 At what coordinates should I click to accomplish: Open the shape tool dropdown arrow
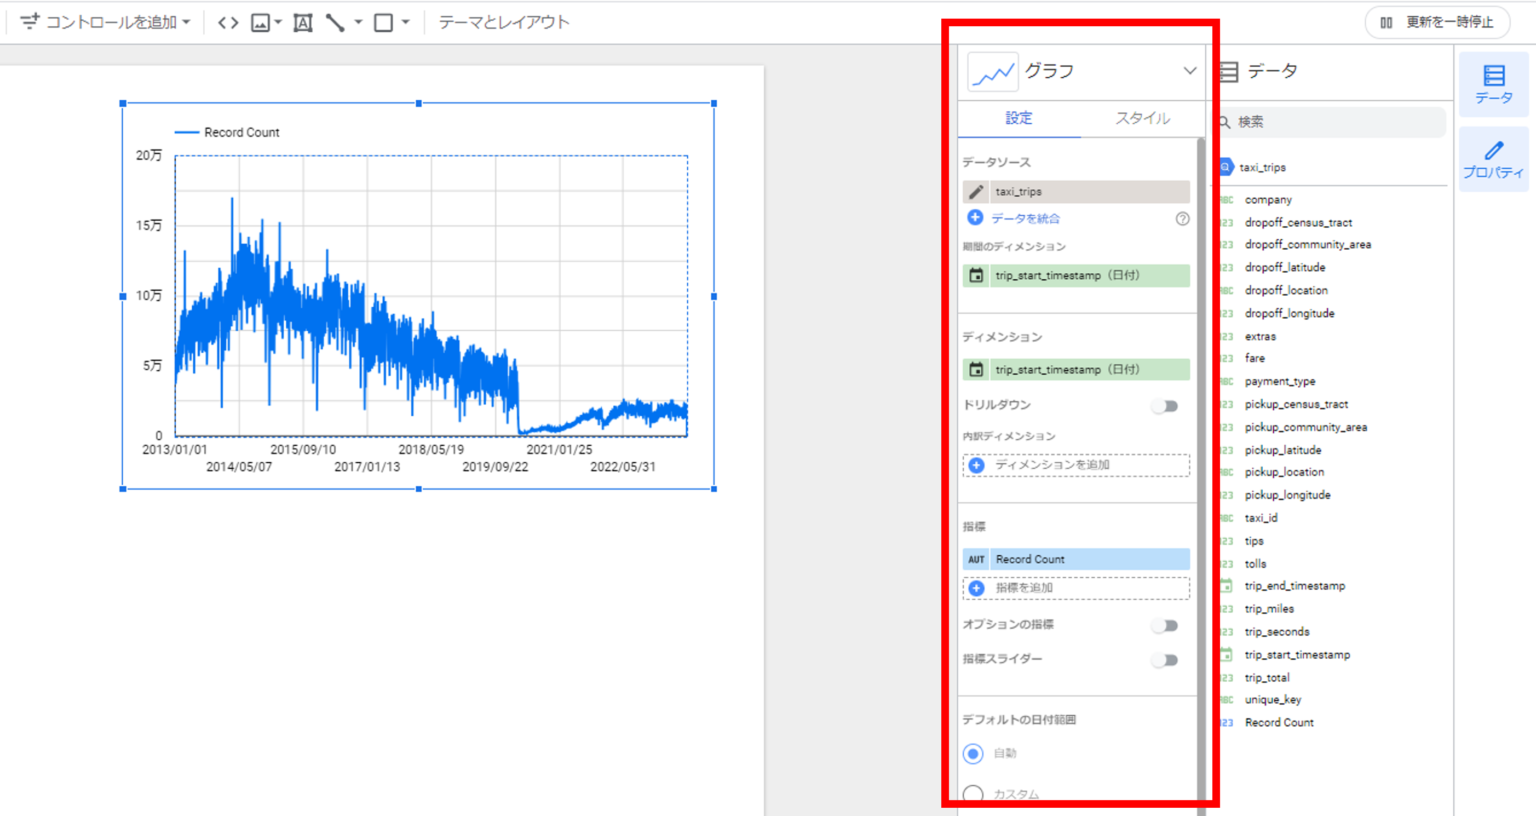tap(405, 22)
